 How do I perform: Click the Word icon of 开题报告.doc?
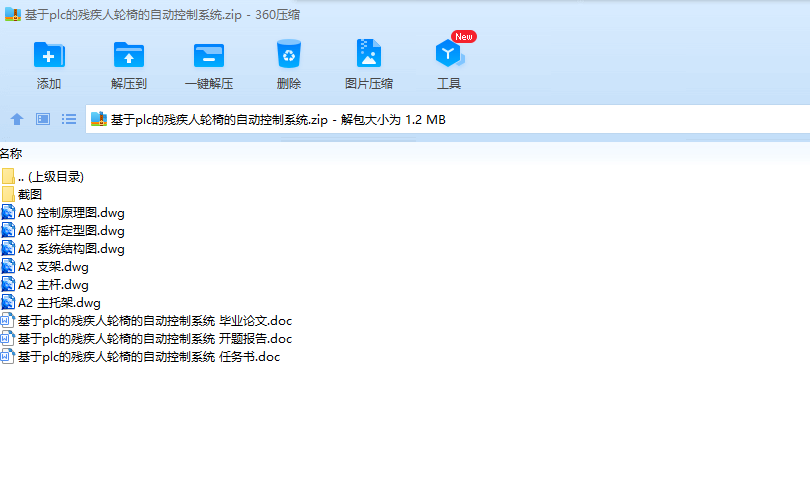pos(7,338)
